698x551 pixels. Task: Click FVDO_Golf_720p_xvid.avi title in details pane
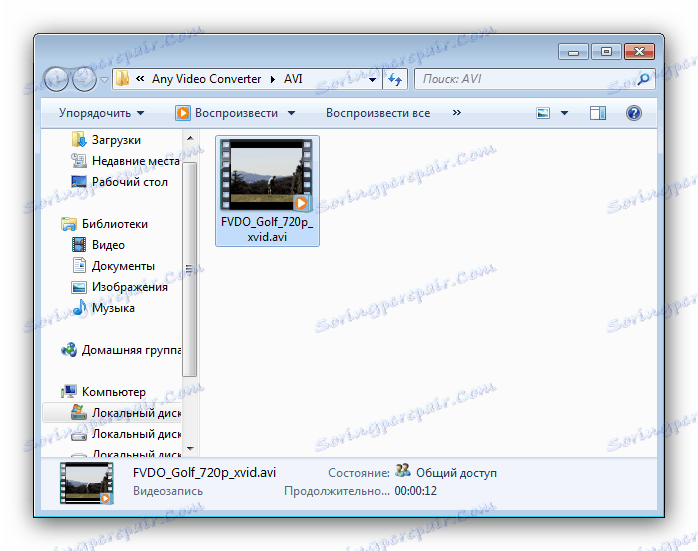[x=204, y=472]
